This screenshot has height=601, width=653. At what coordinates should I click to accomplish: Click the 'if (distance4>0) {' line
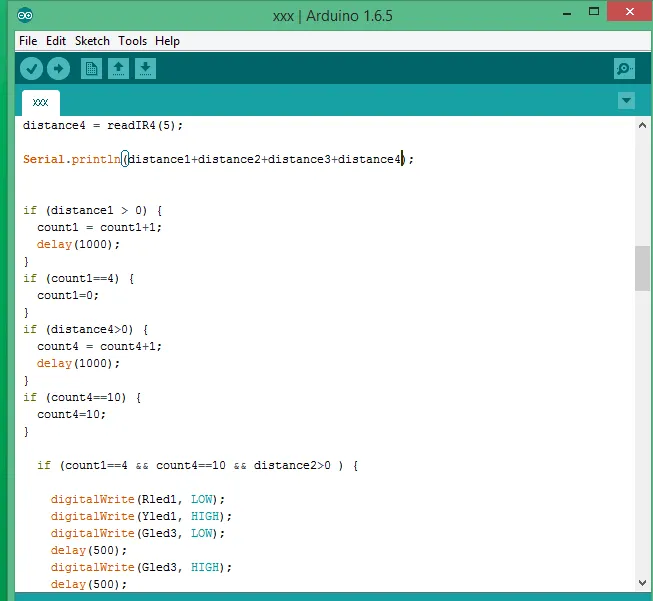(85, 329)
